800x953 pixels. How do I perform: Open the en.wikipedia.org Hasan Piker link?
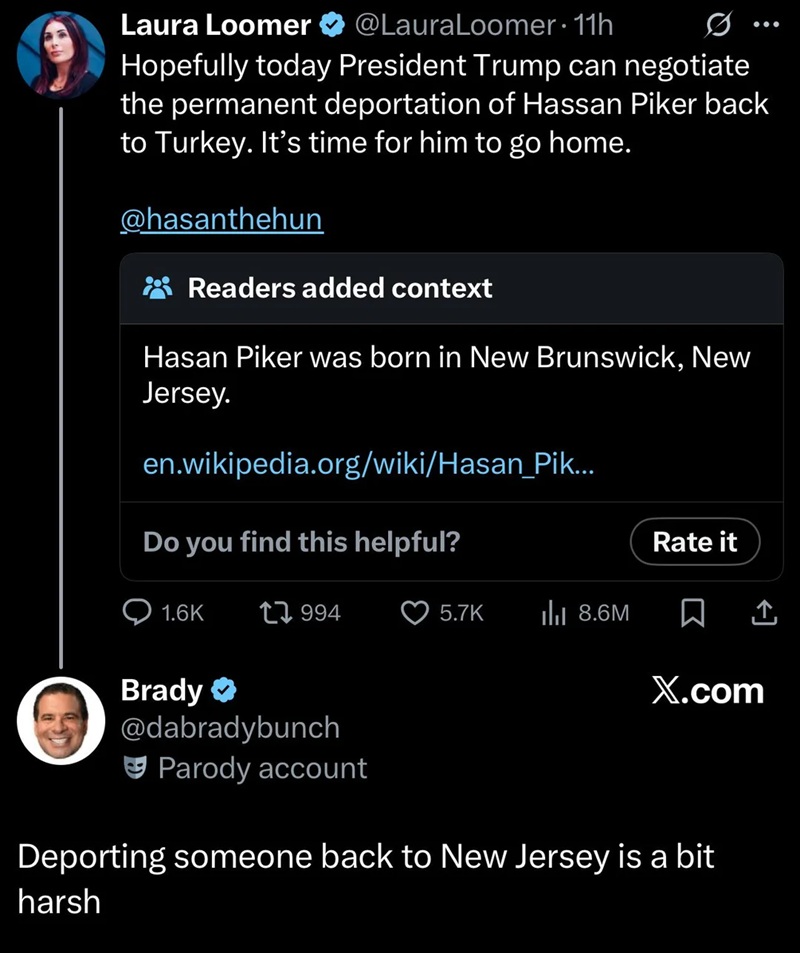coord(368,464)
